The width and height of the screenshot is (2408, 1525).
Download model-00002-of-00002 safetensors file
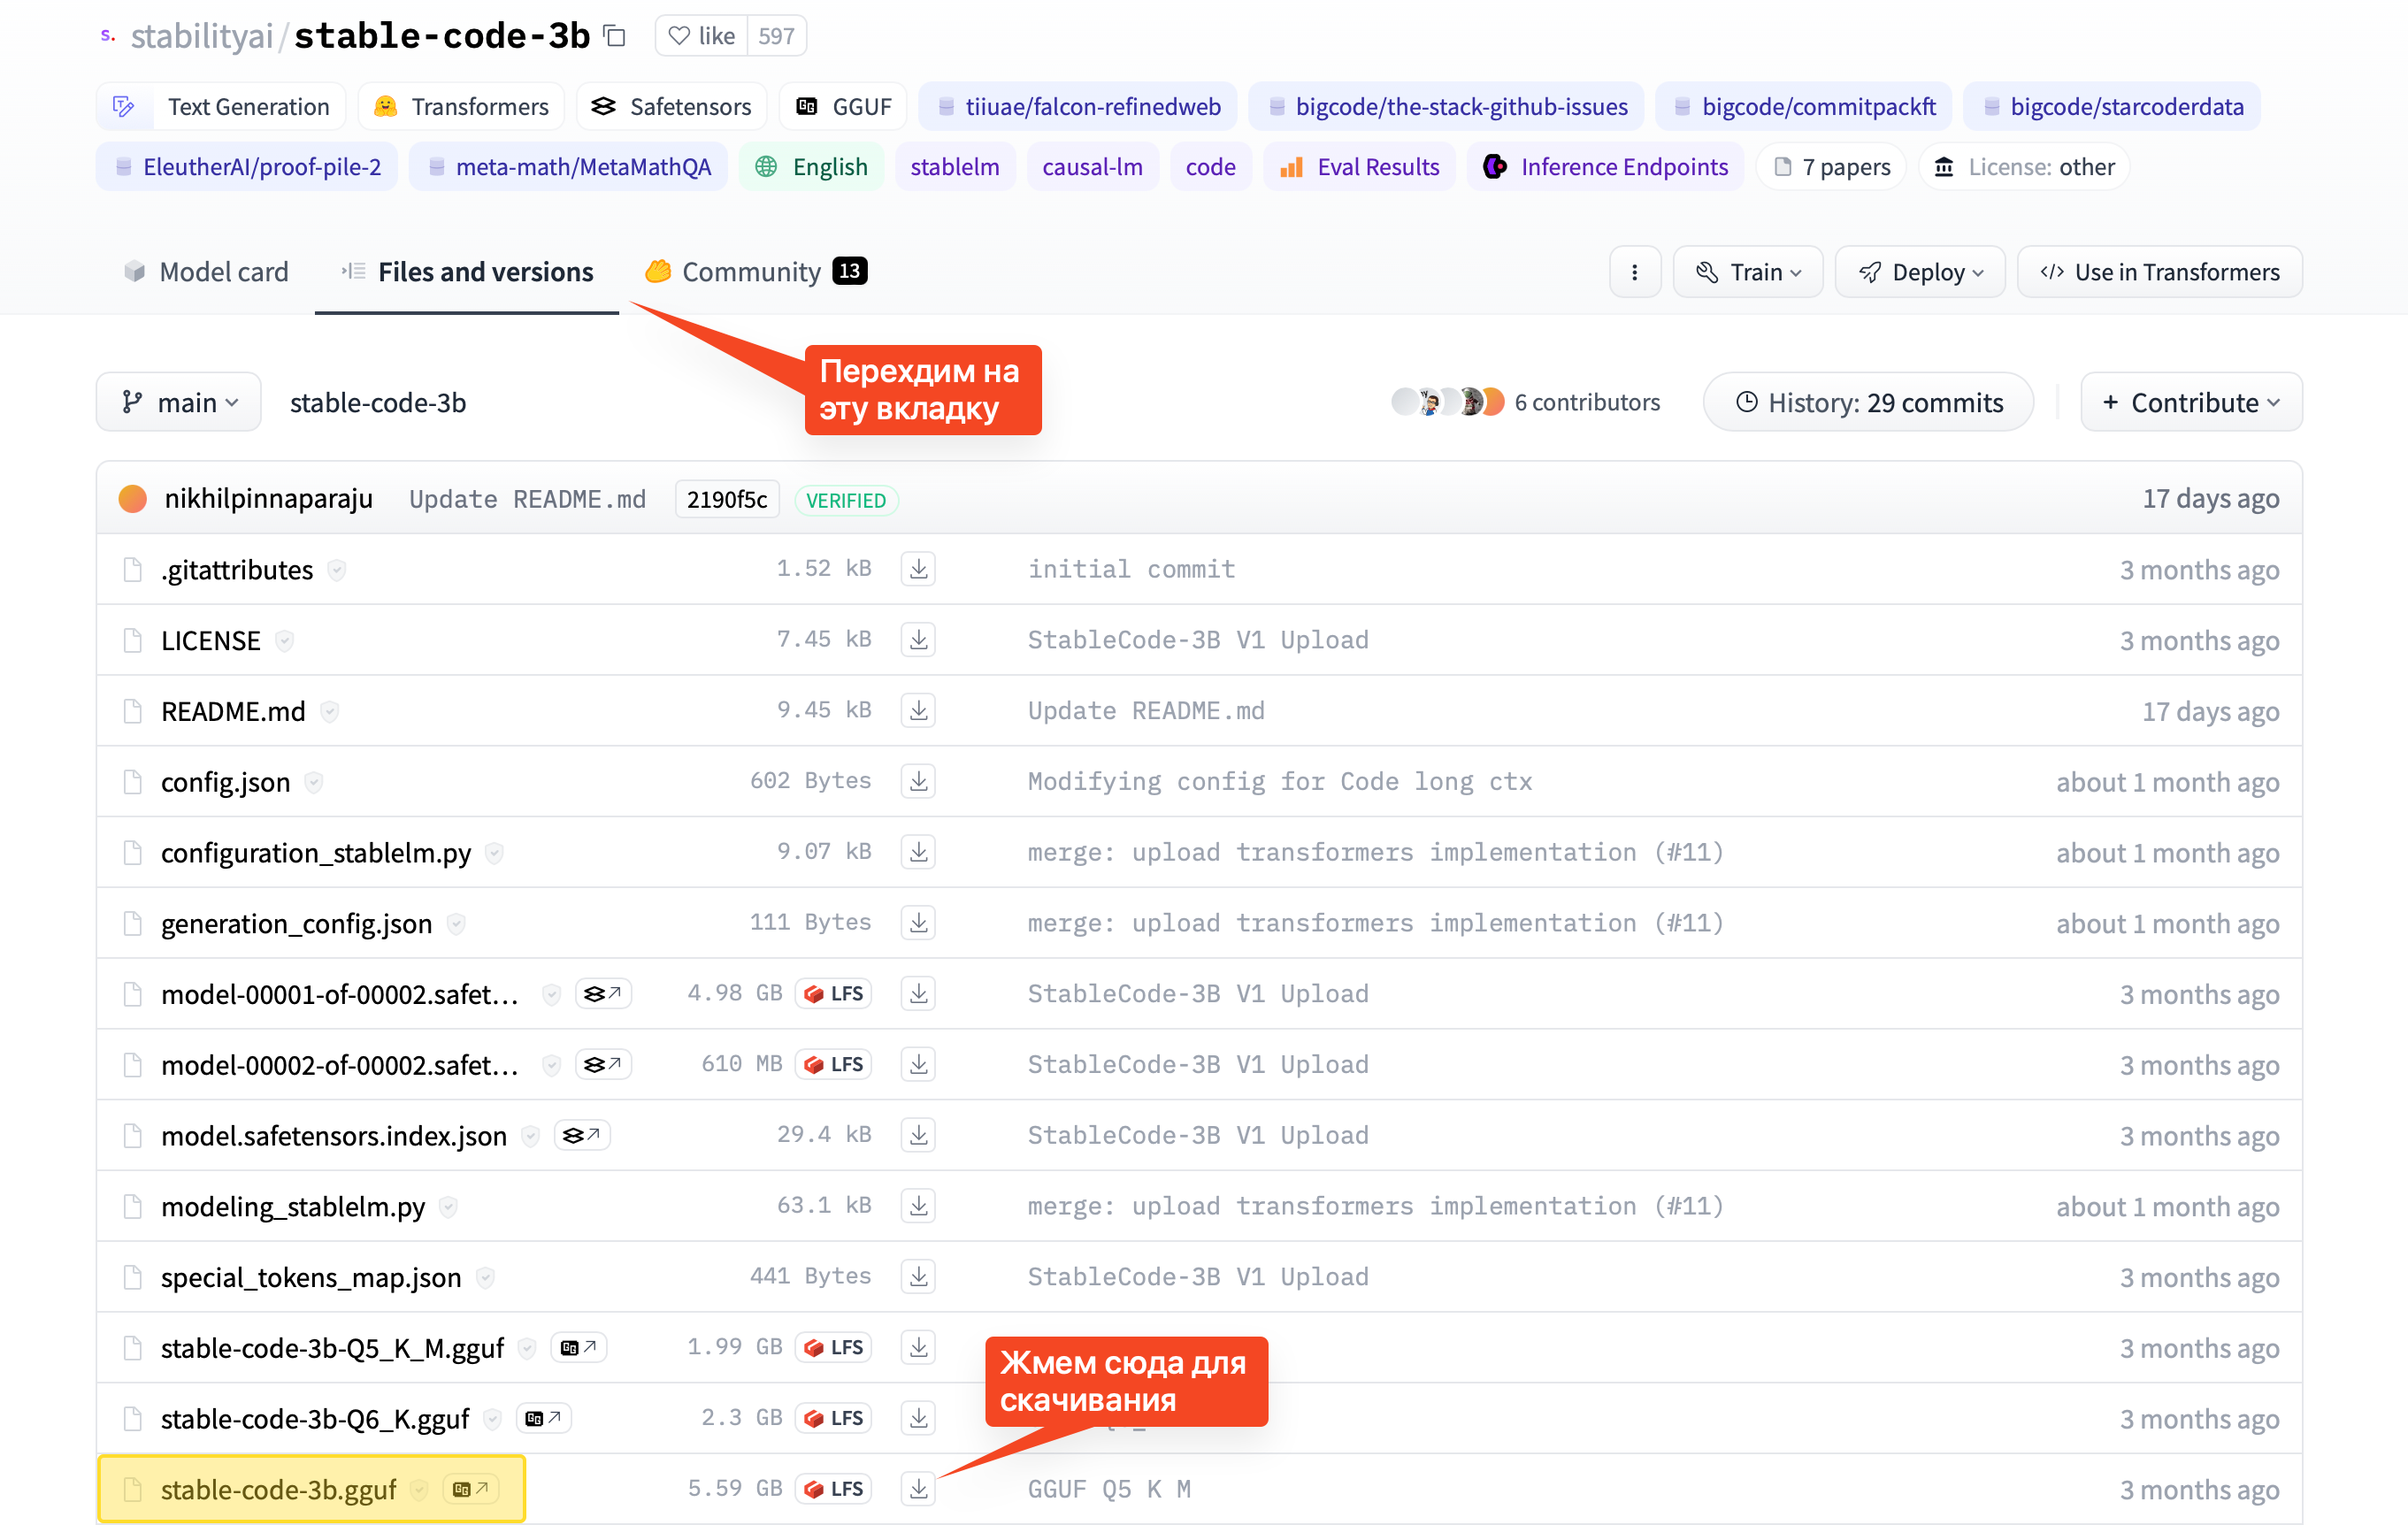pyautogui.click(x=918, y=1065)
